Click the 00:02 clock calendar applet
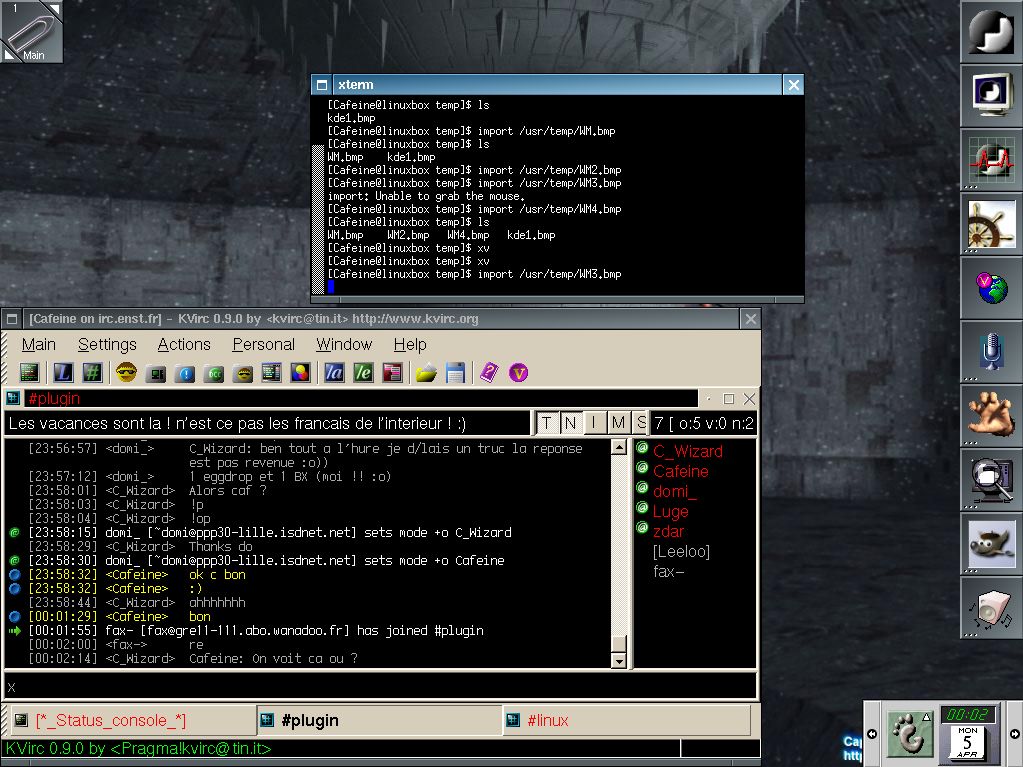This screenshot has width=1023, height=767. pyautogui.click(x=968, y=732)
